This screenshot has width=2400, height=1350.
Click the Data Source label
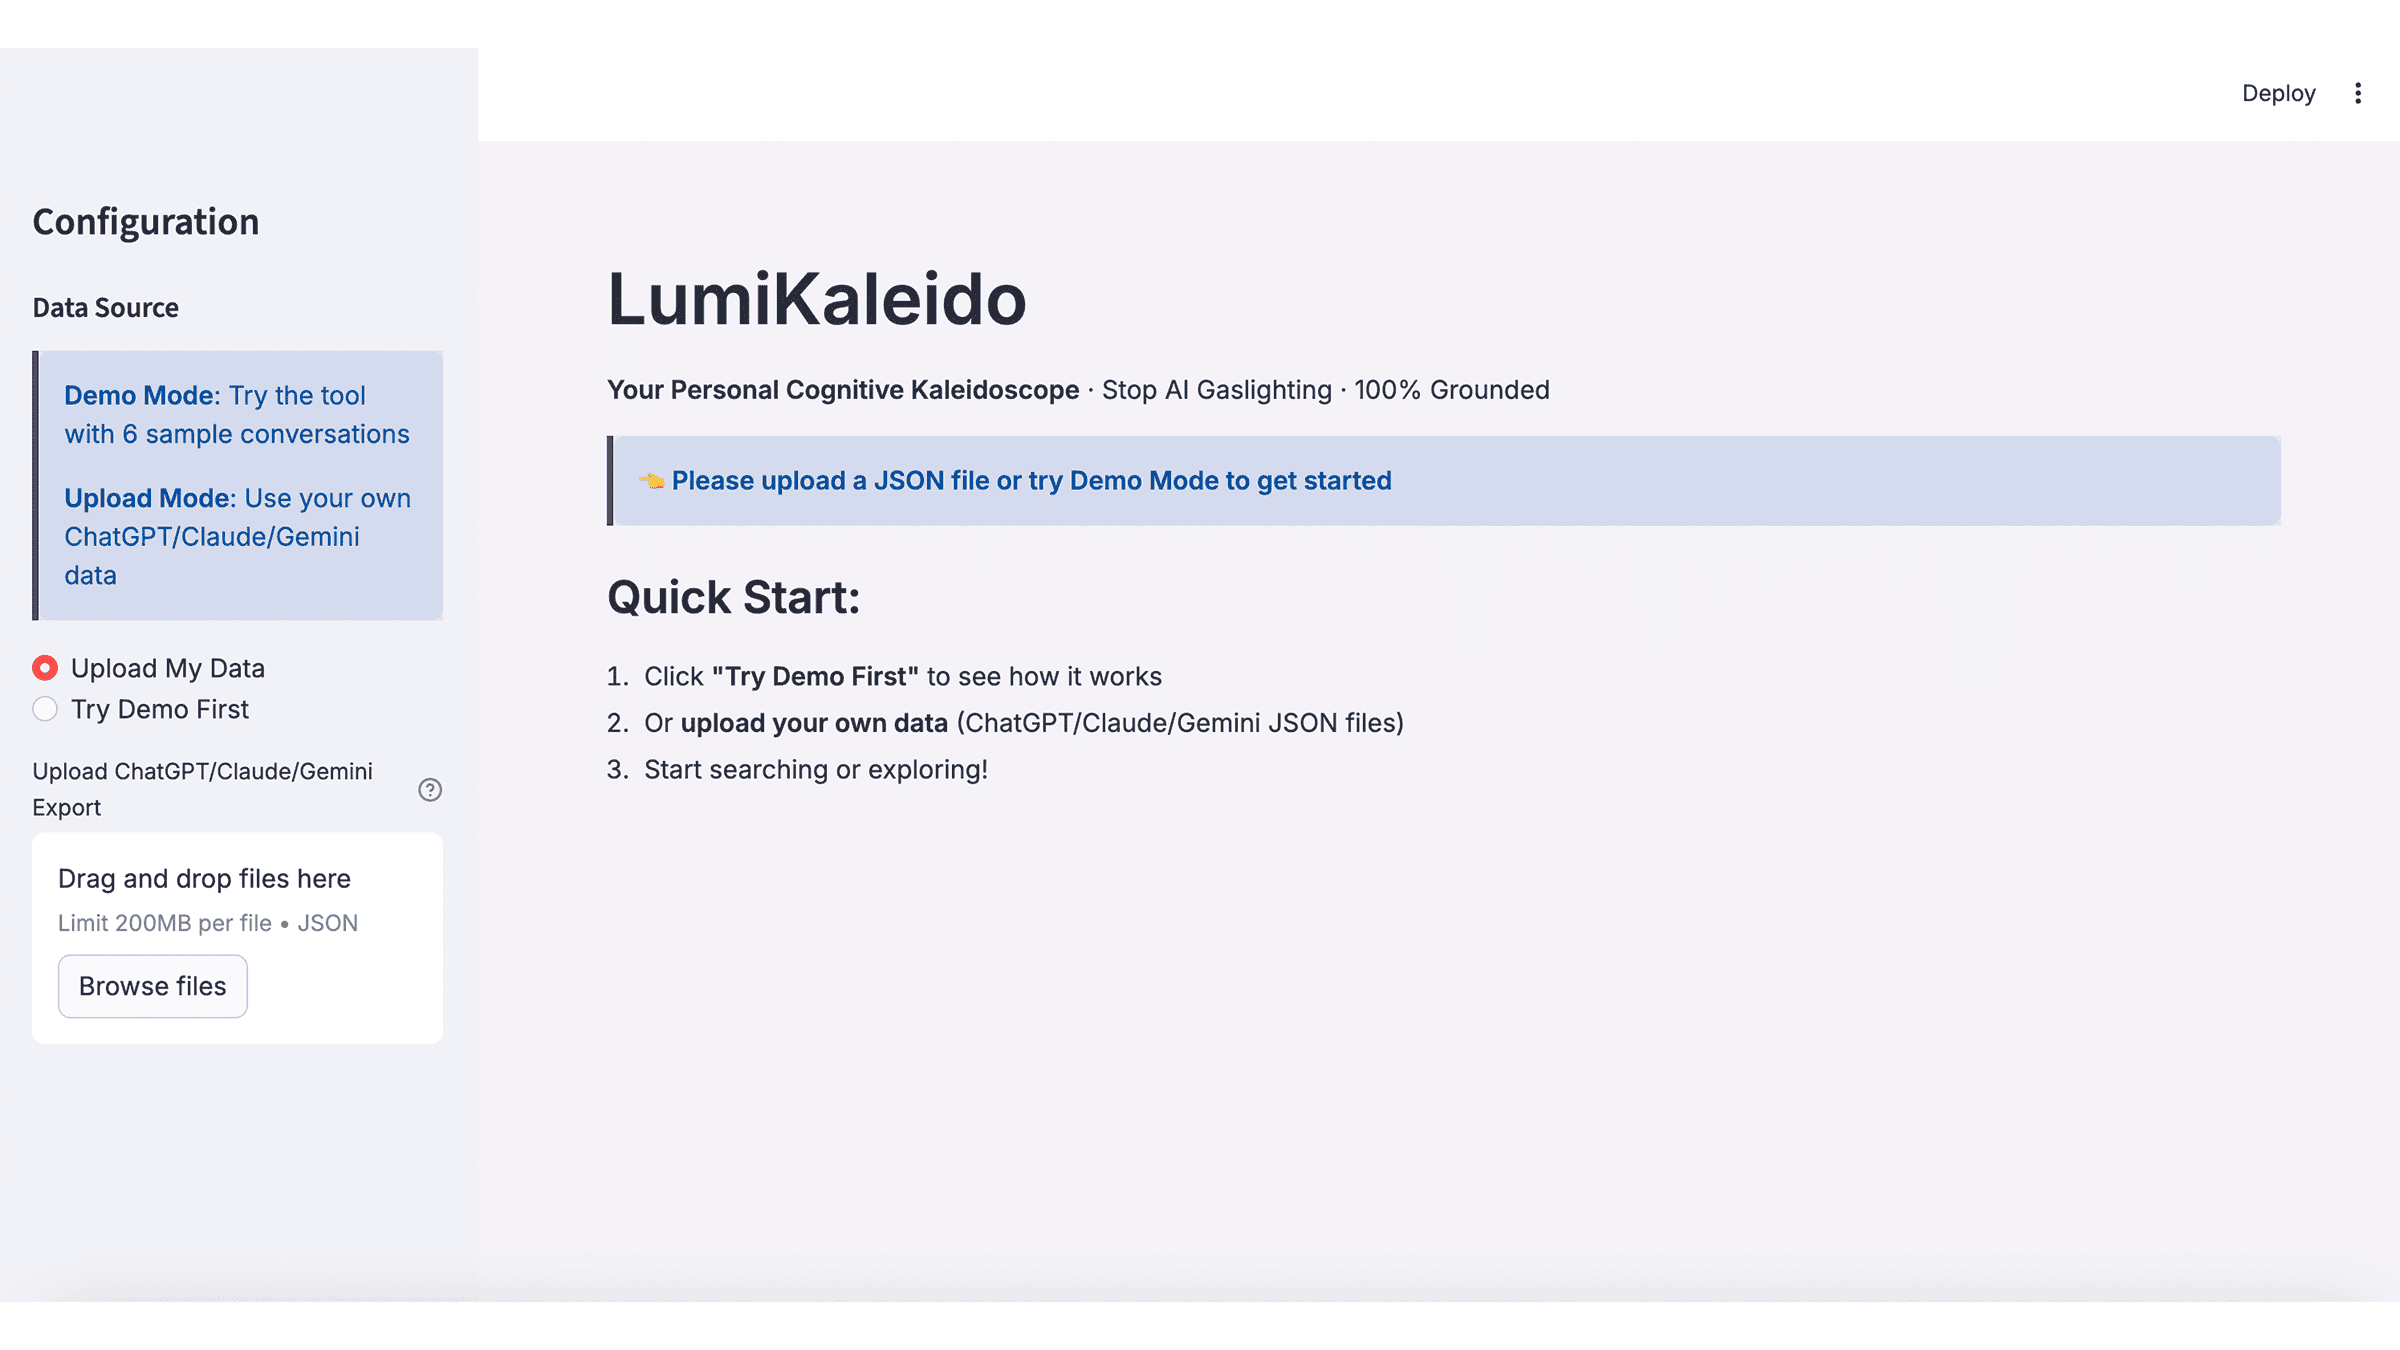click(105, 307)
